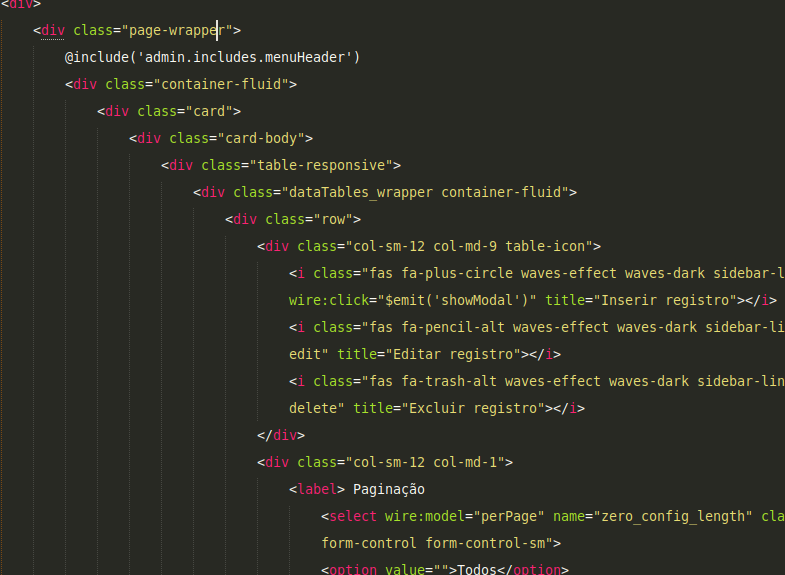Image resolution: width=785 pixels, height=575 pixels.
Task: Click the div class="card" line
Action: click(x=169, y=111)
